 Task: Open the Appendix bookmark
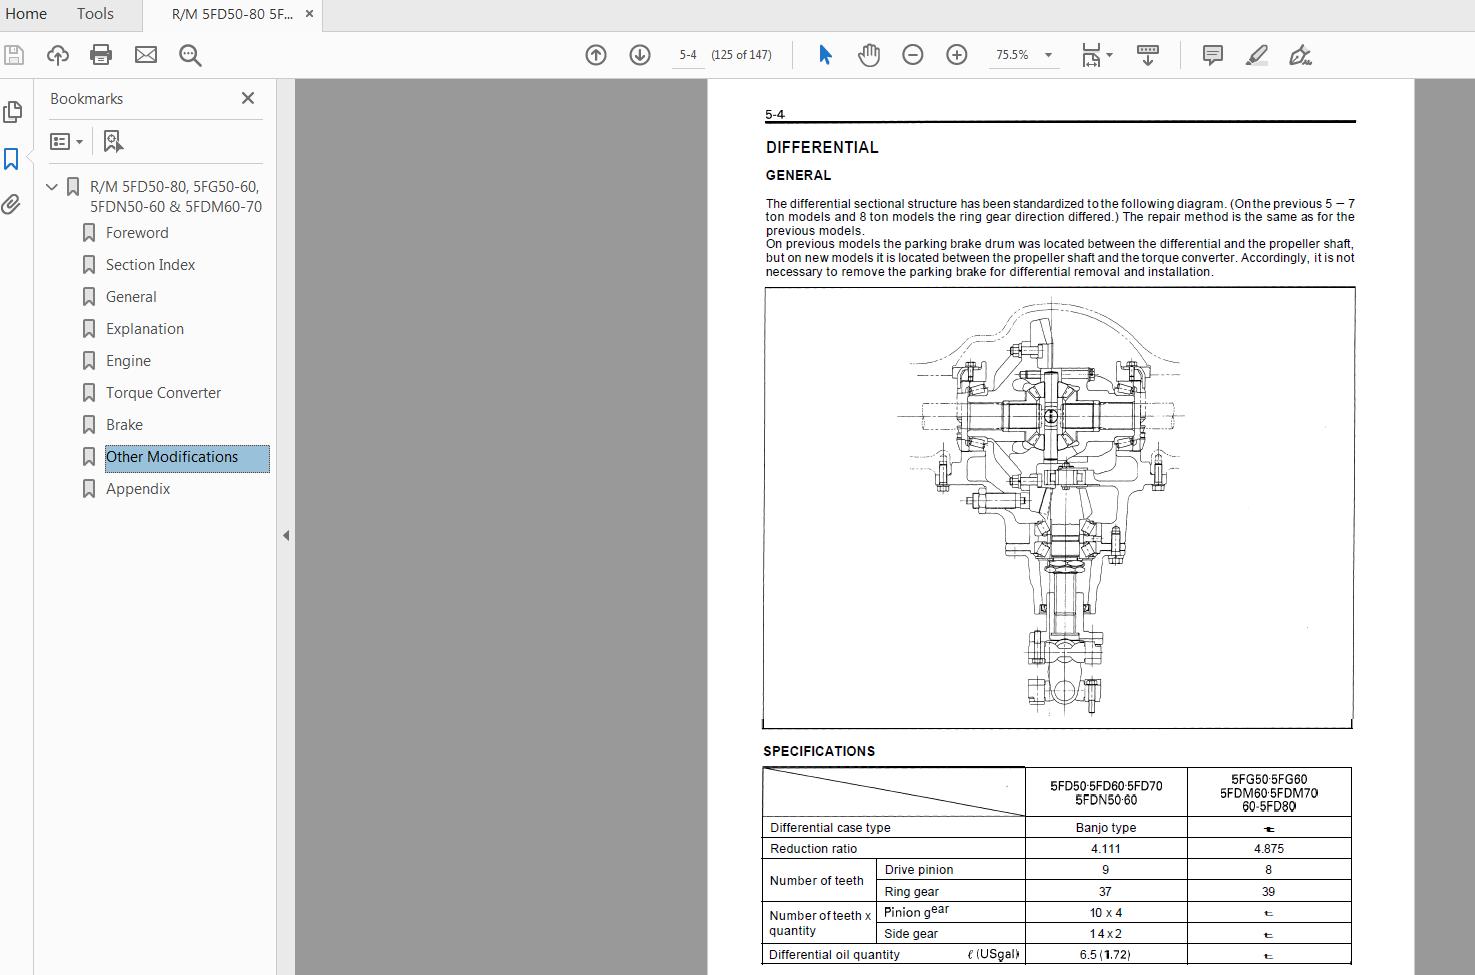coord(138,489)
